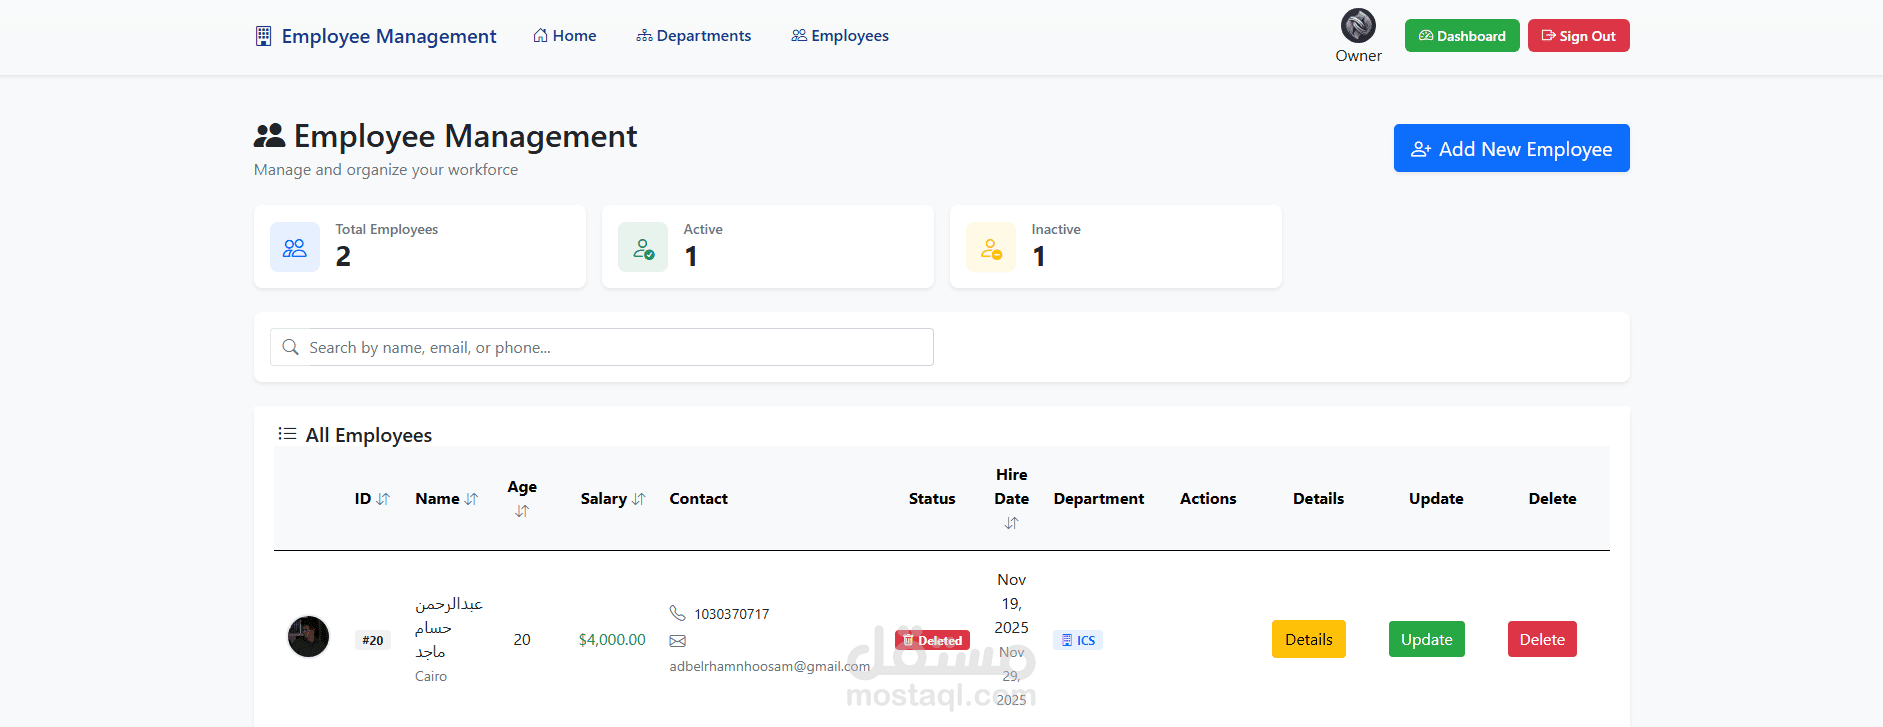Open Details for employee #20
The height and width of the screenshot is (727, 1883).
pyautogui.click(x=1308, y=639)
